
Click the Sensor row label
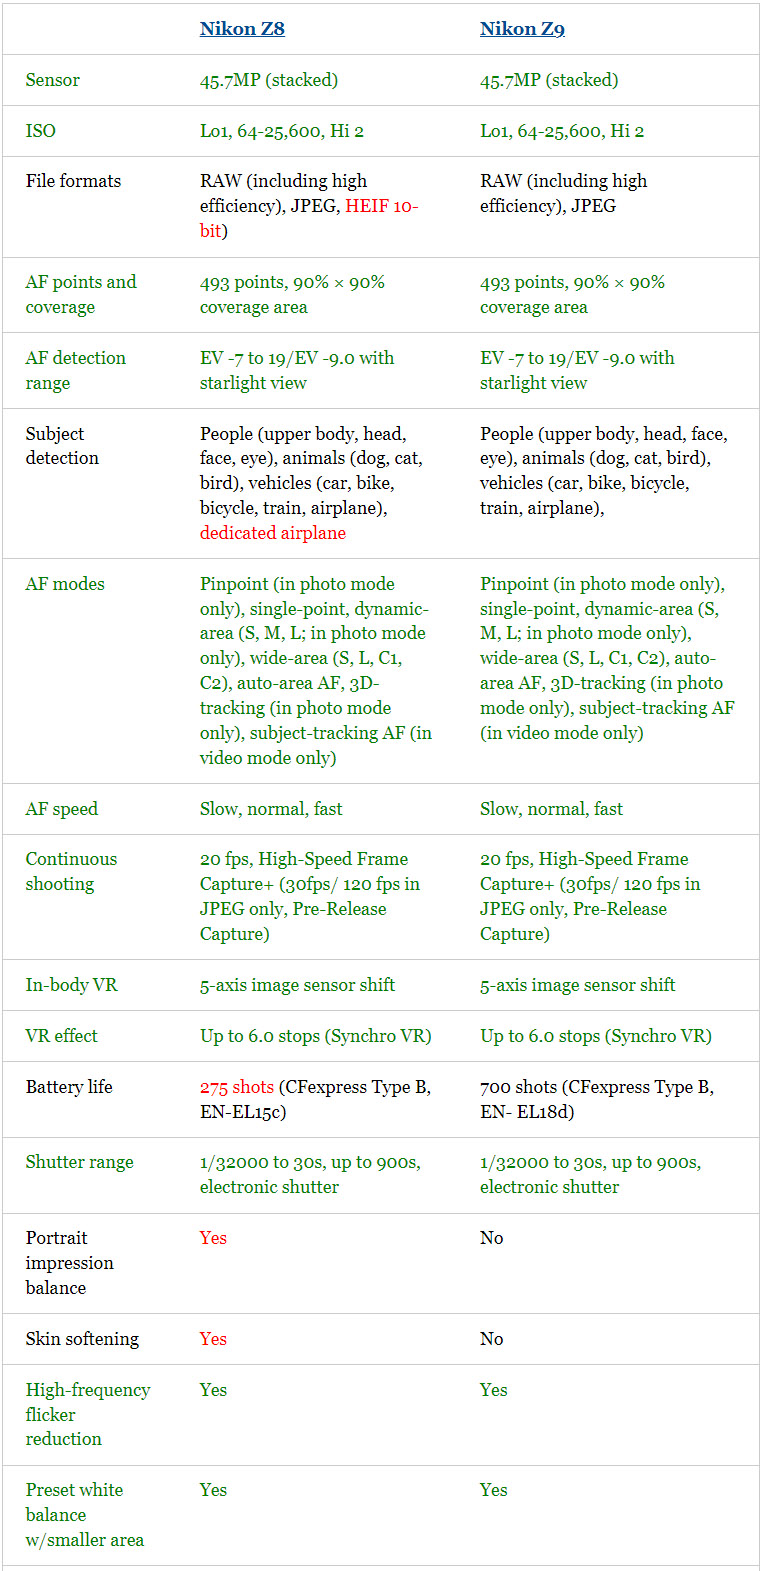coord(53,80)
